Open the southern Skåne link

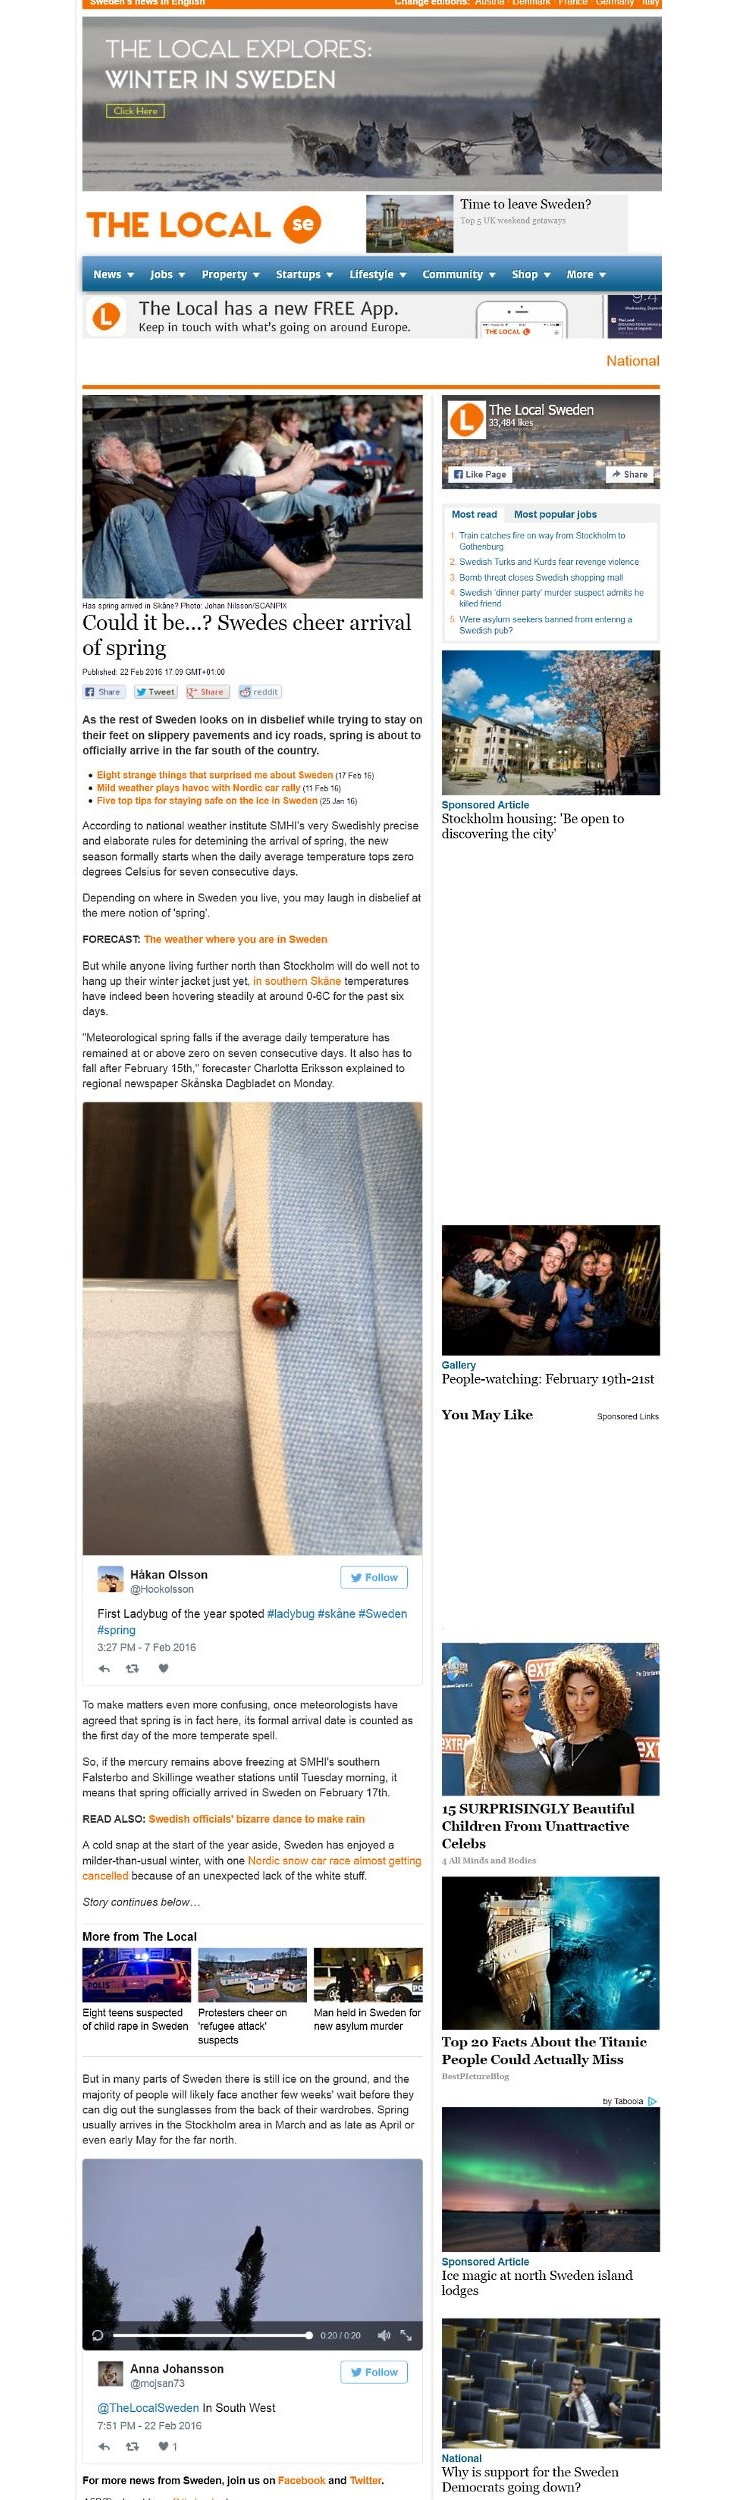coord(297,981)
